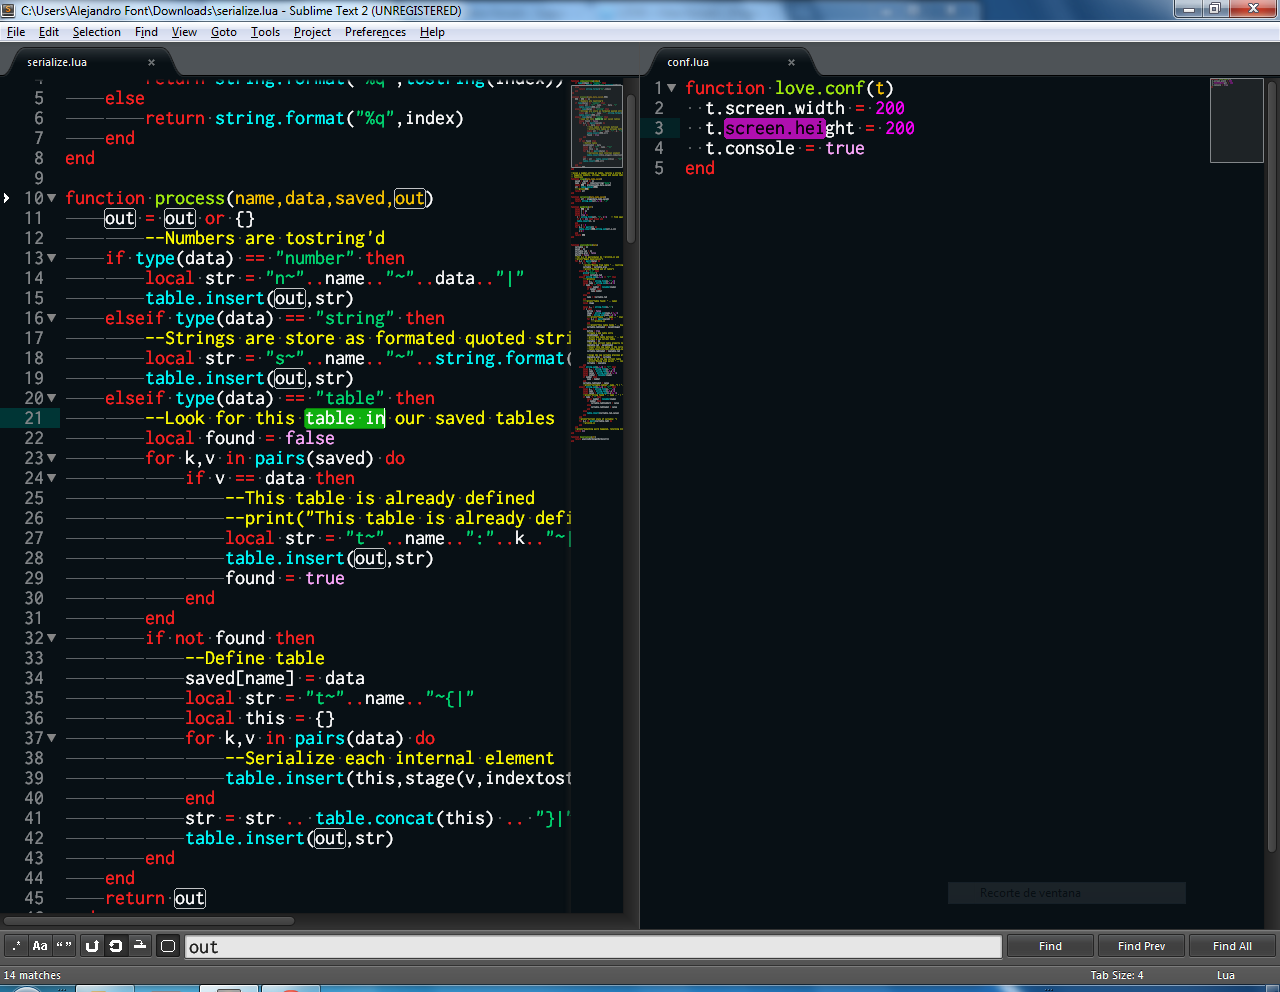Viewport: 1280px width, 992px height.
Task: Open the Goto menu
Action: [224, 32]
